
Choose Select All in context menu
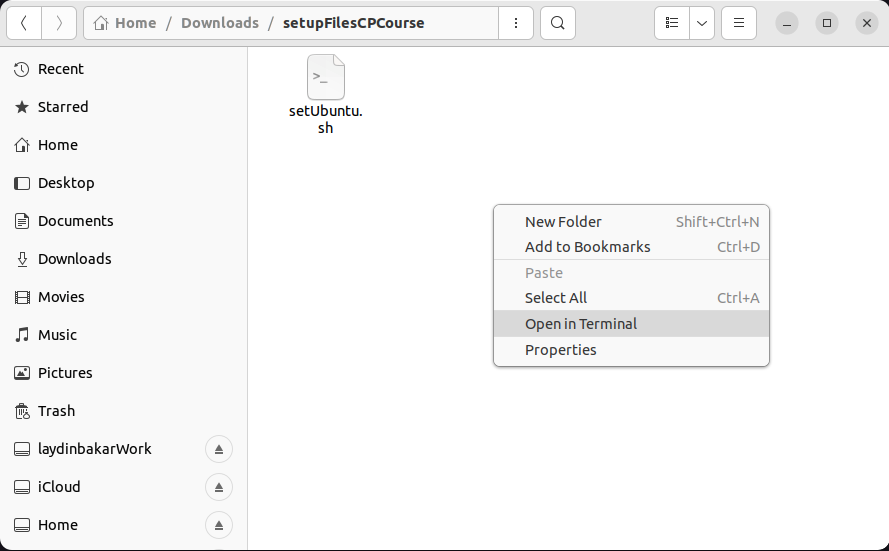[556, 298]
